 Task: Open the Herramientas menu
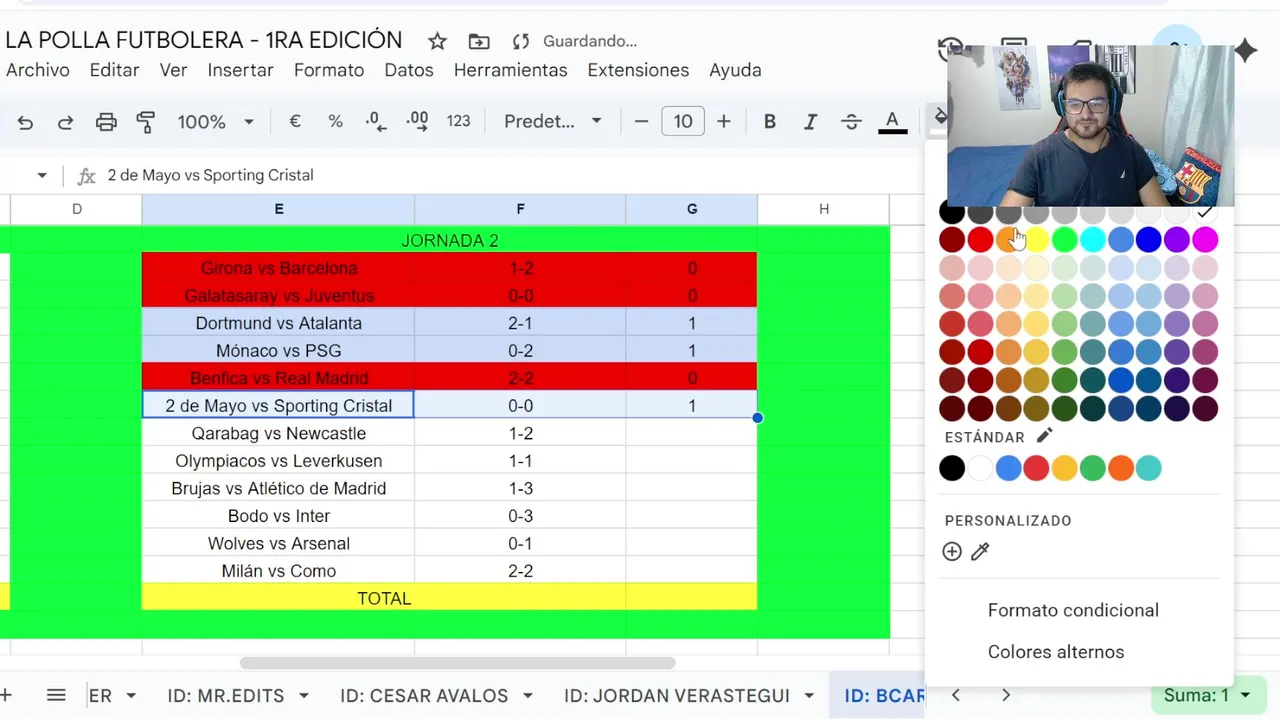coord(510,70)
